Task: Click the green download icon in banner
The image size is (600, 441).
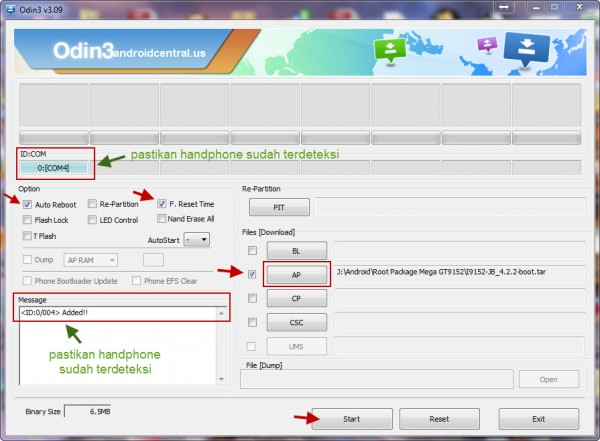Action: click(x=390, y=50)
